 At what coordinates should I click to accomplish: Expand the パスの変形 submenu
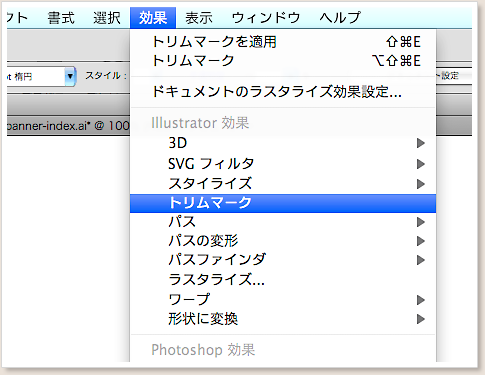point(283,241)
